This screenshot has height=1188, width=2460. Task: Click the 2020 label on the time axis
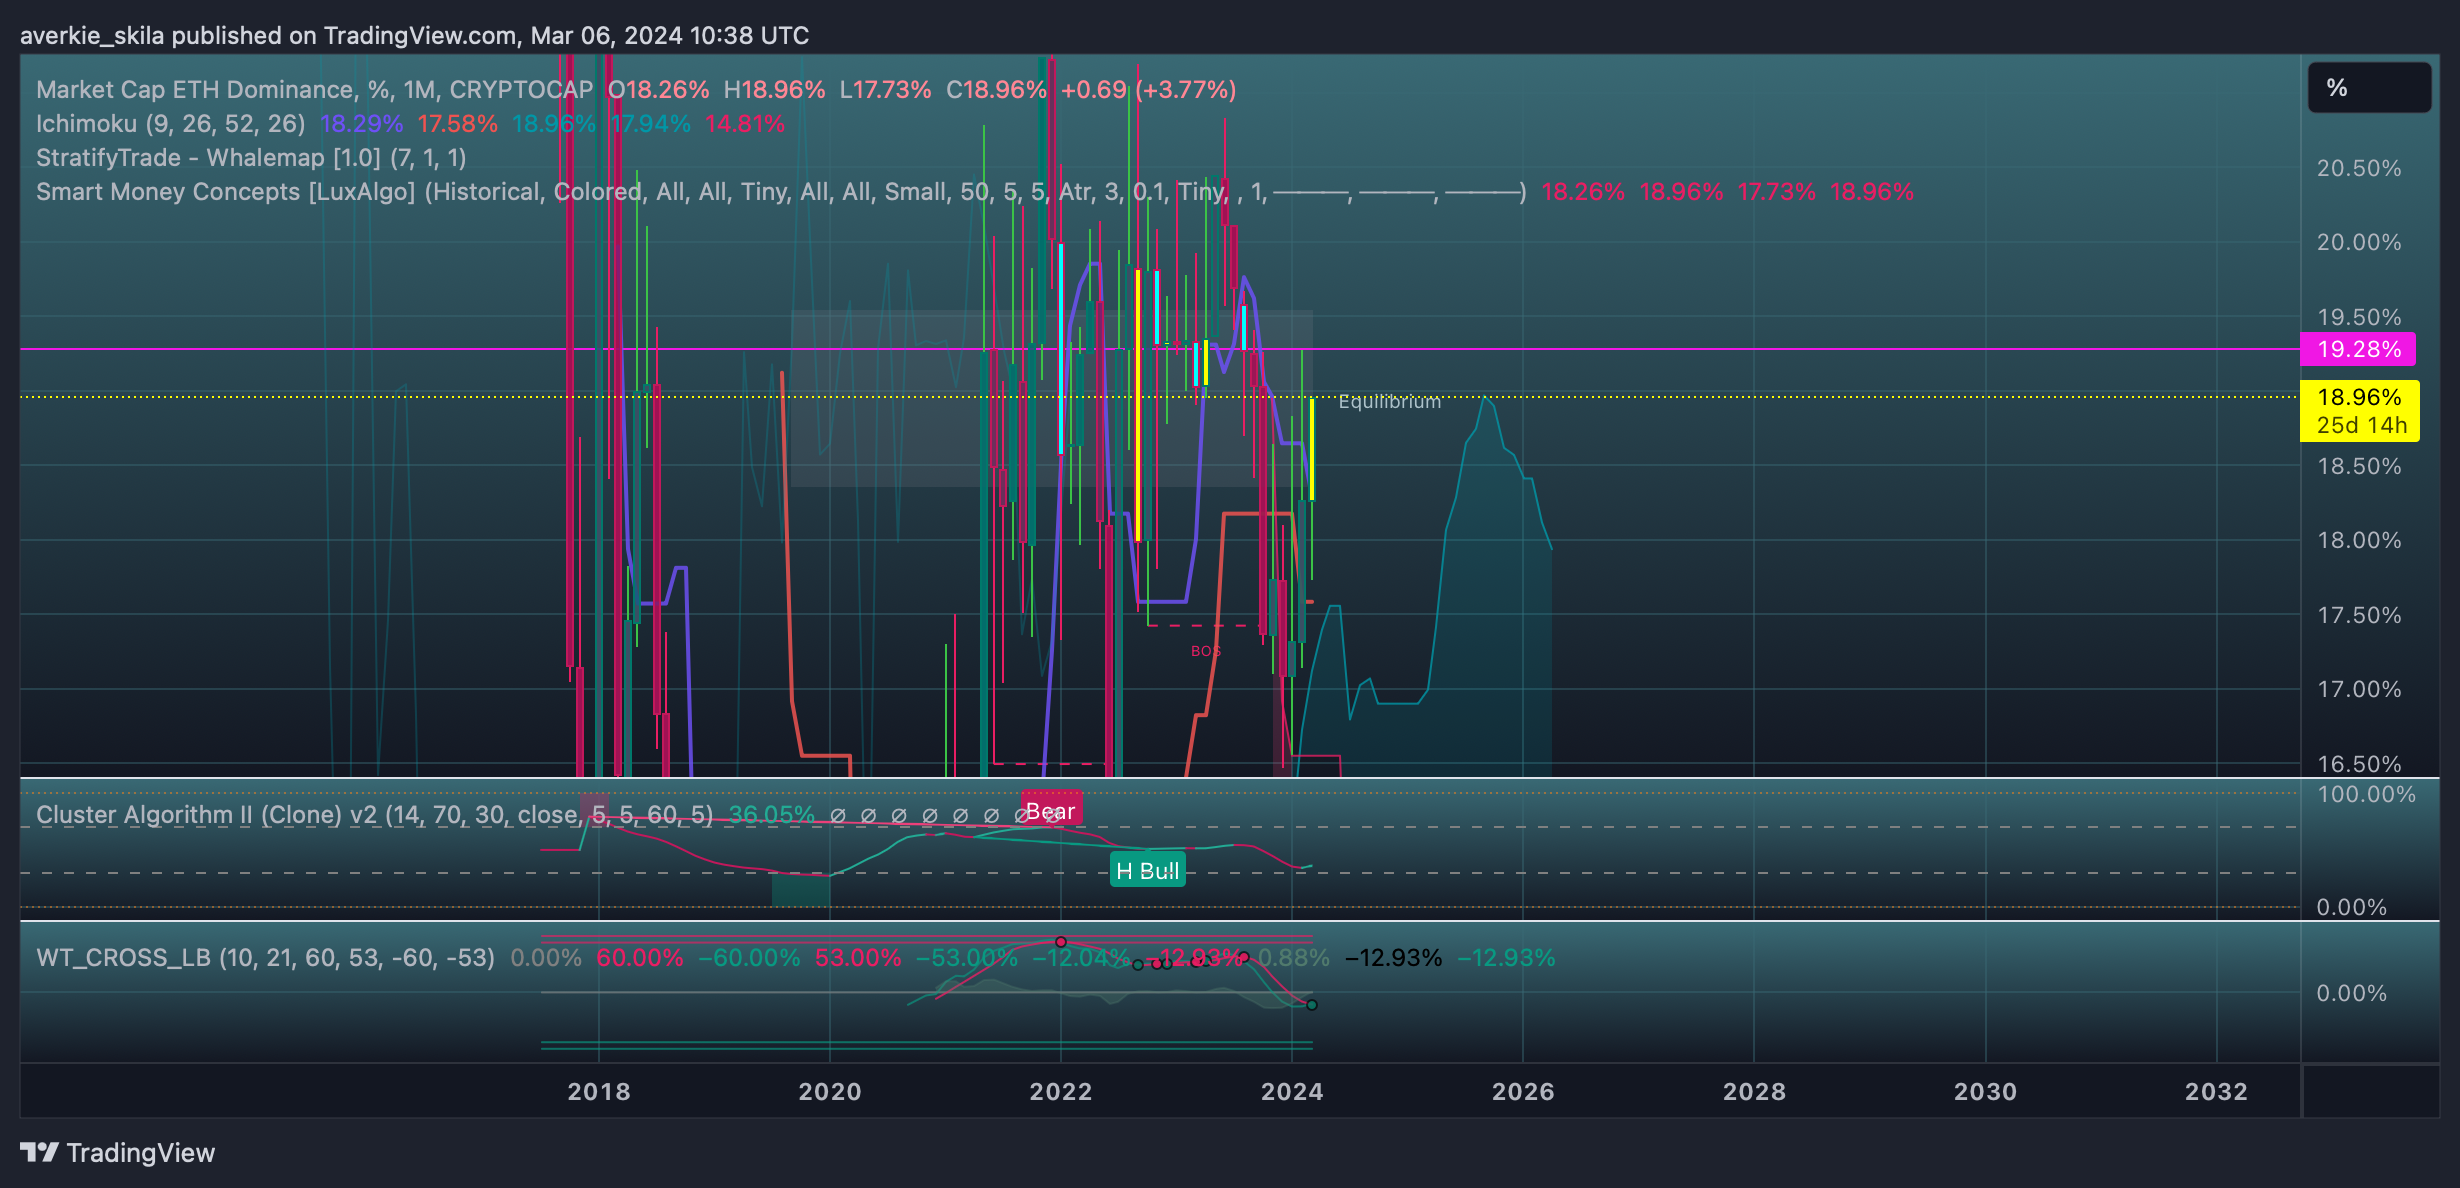pyautogui.click(x=830, y=1092)
